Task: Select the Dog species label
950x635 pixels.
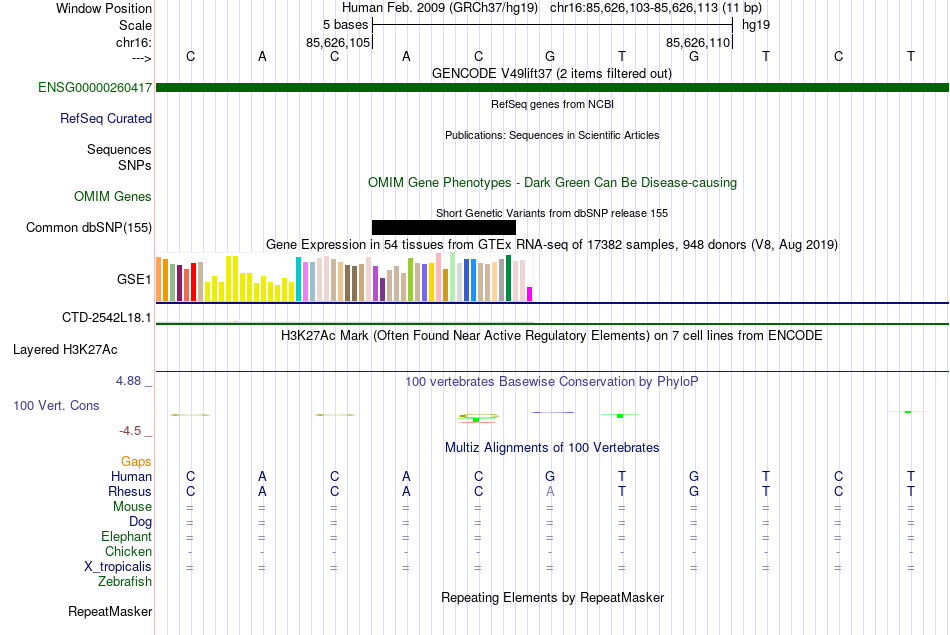Action: (x=141, y=522)
